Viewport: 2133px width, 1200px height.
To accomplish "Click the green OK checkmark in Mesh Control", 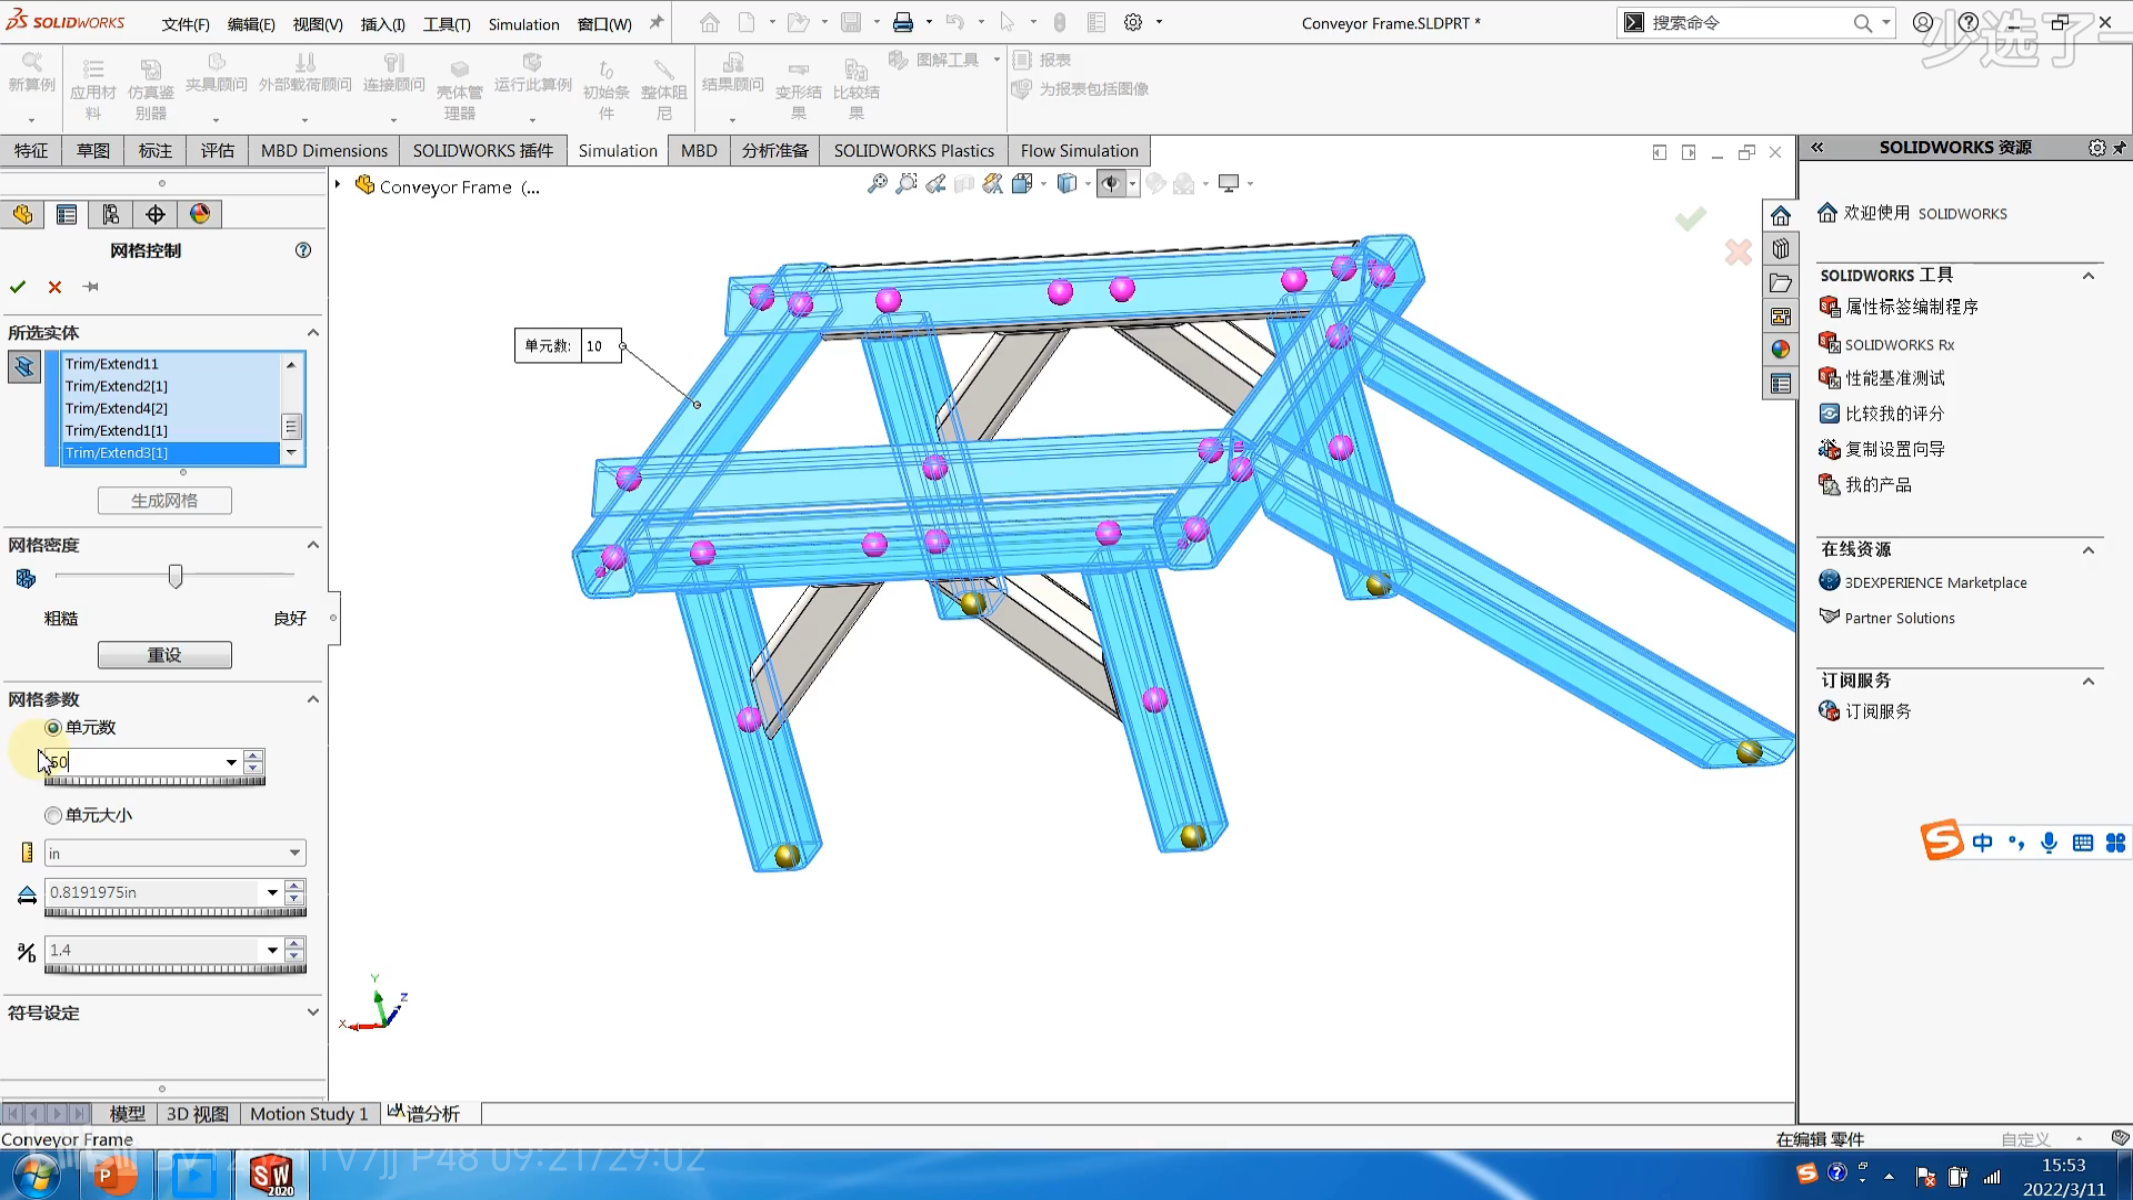I will point(18,287).
